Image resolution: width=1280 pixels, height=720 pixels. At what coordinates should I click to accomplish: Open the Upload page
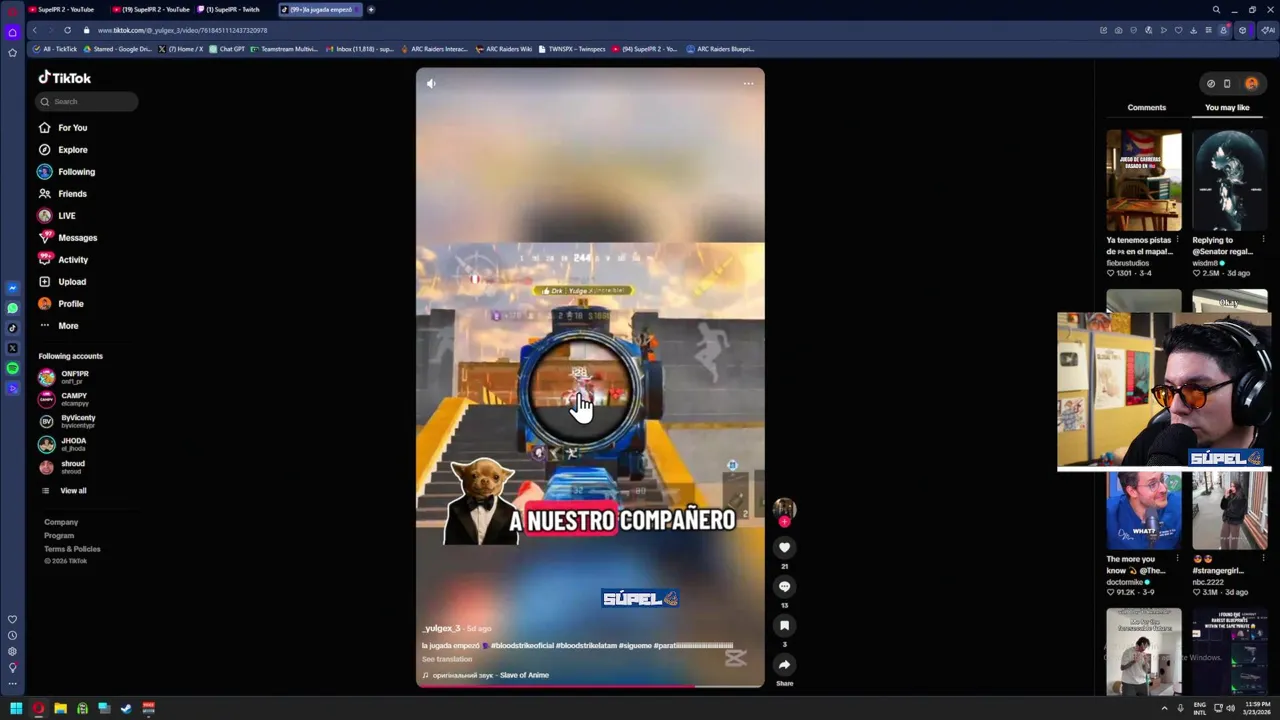pos(62,282)
